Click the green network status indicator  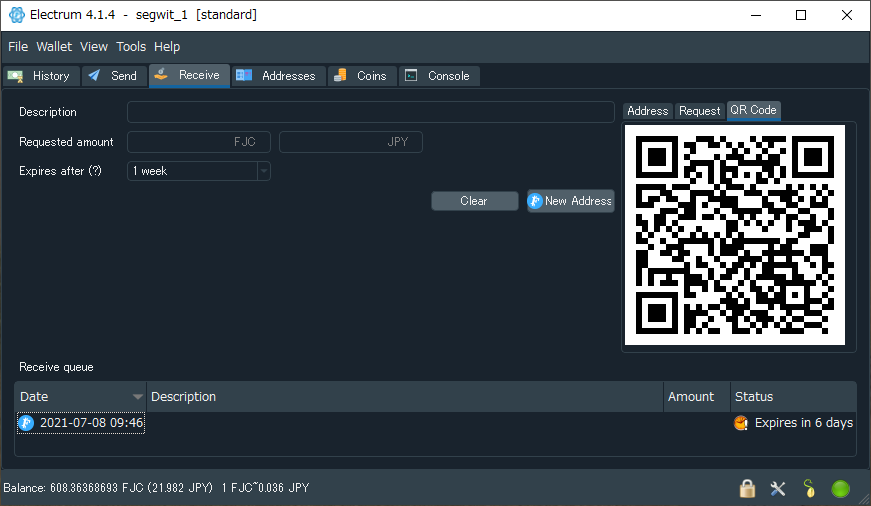click(x=840, y=489)
